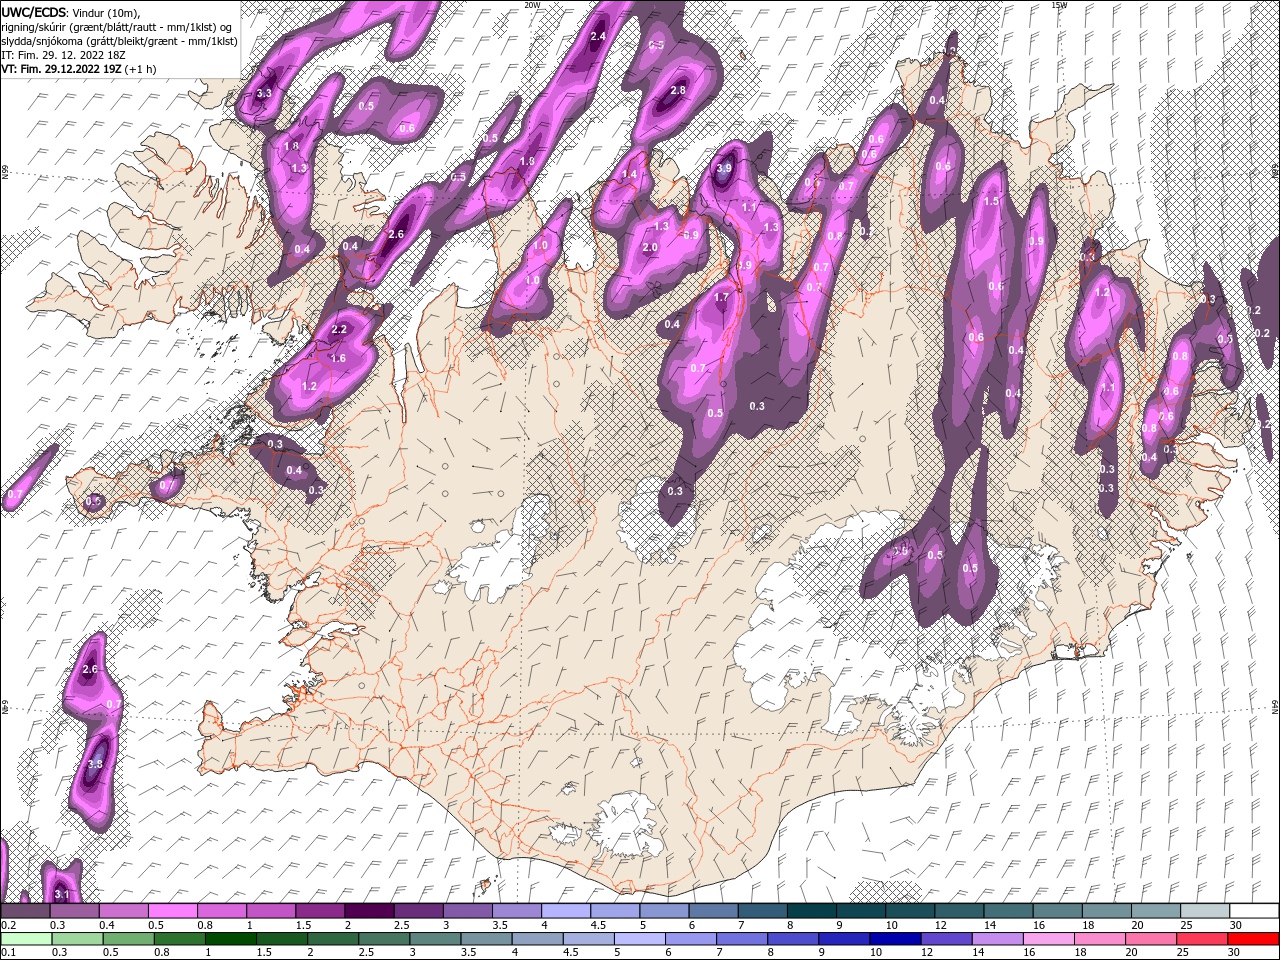Click the 1.5 precipitation value on the map
The image size is (1280, 960).
[x=992, y=201]
